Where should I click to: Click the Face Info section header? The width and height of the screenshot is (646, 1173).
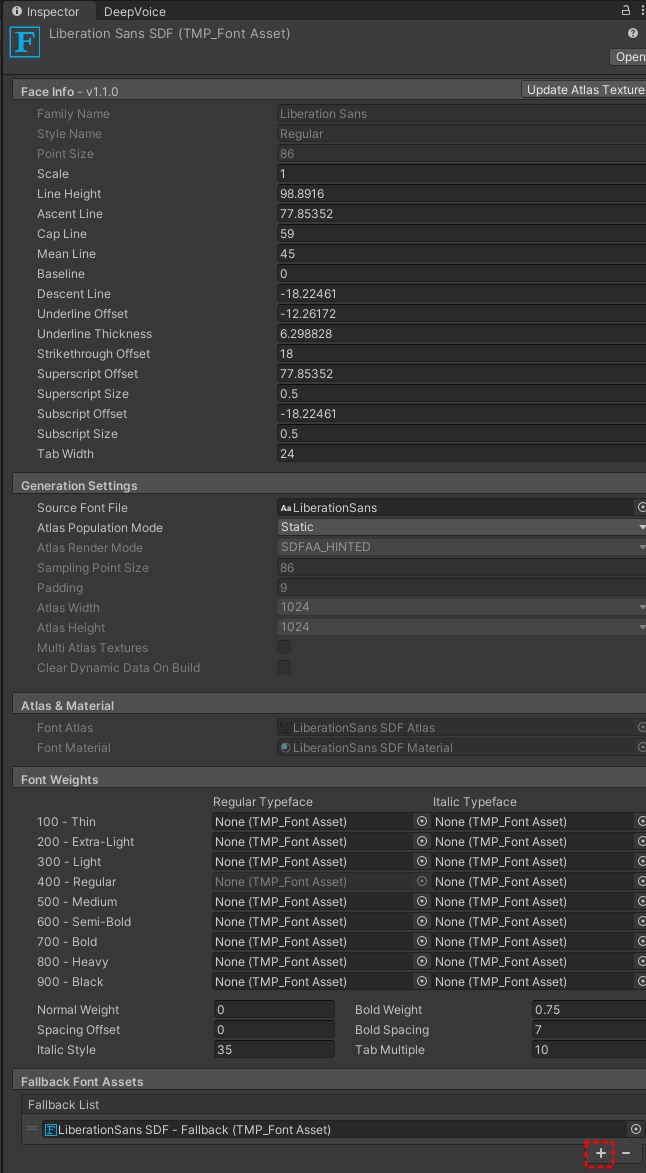point(265,91)
